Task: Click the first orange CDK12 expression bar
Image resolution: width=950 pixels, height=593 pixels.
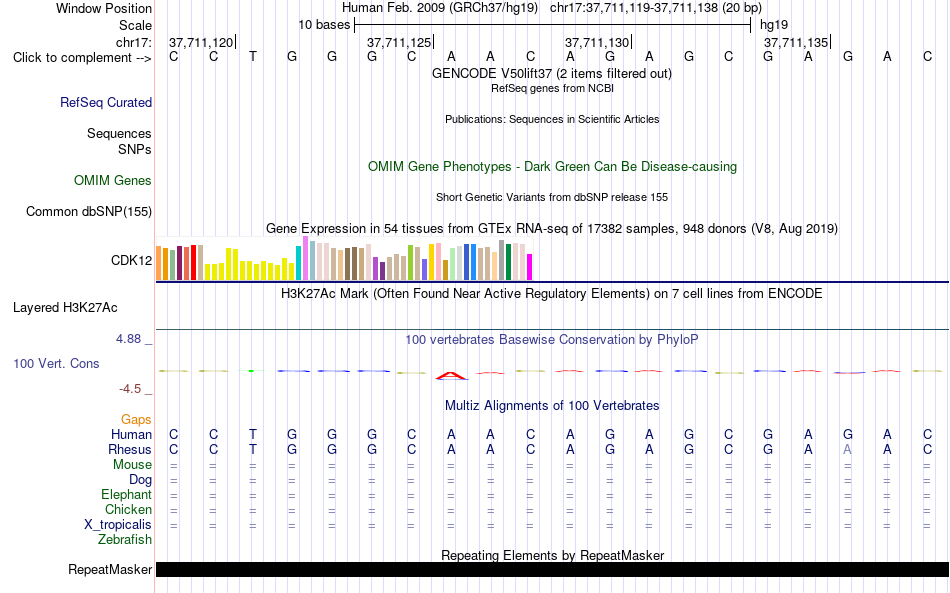Action: pos(159,263)
